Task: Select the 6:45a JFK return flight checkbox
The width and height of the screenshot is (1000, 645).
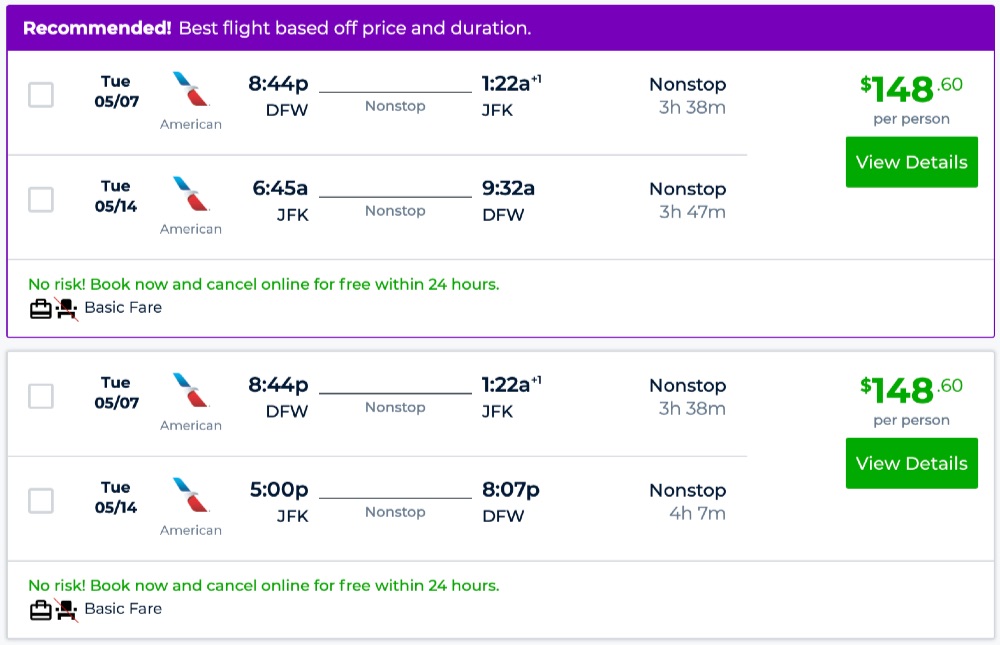Action: coord(41,200)
